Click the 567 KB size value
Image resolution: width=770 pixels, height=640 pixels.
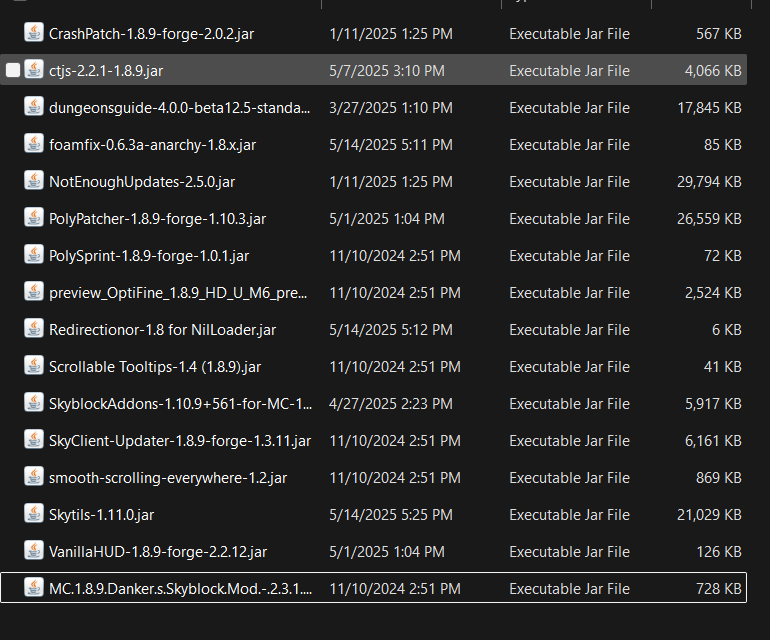718,34
